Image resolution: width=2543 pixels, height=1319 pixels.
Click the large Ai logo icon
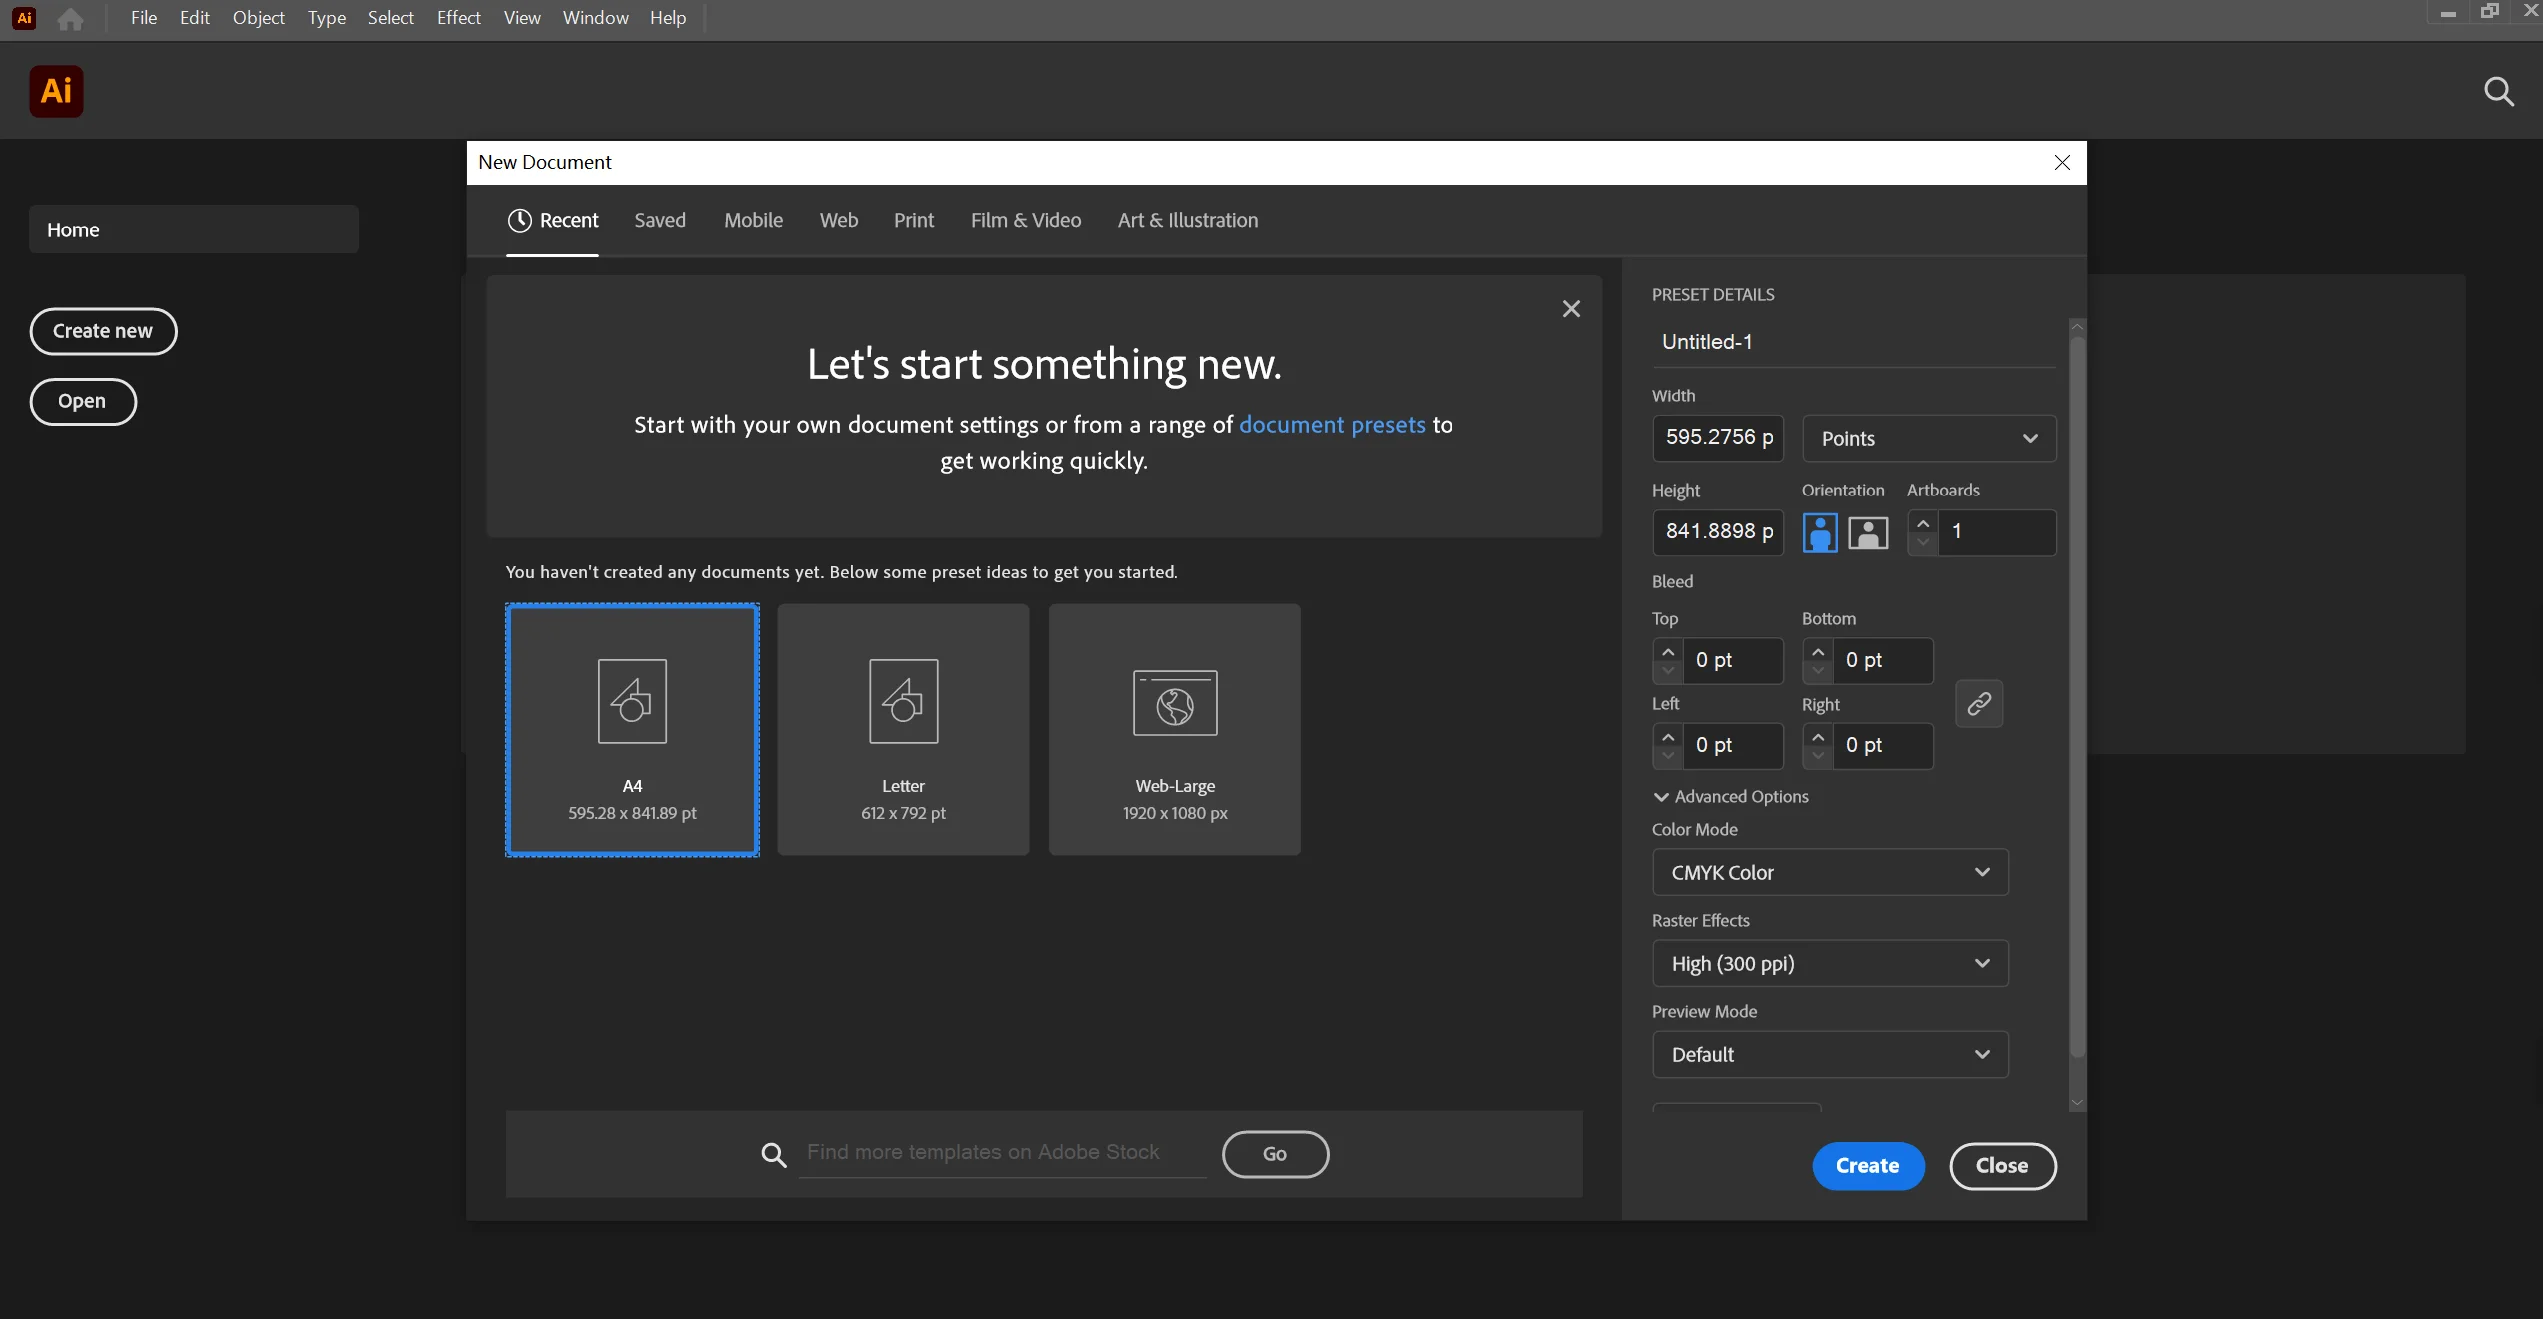tap(56, 91)
